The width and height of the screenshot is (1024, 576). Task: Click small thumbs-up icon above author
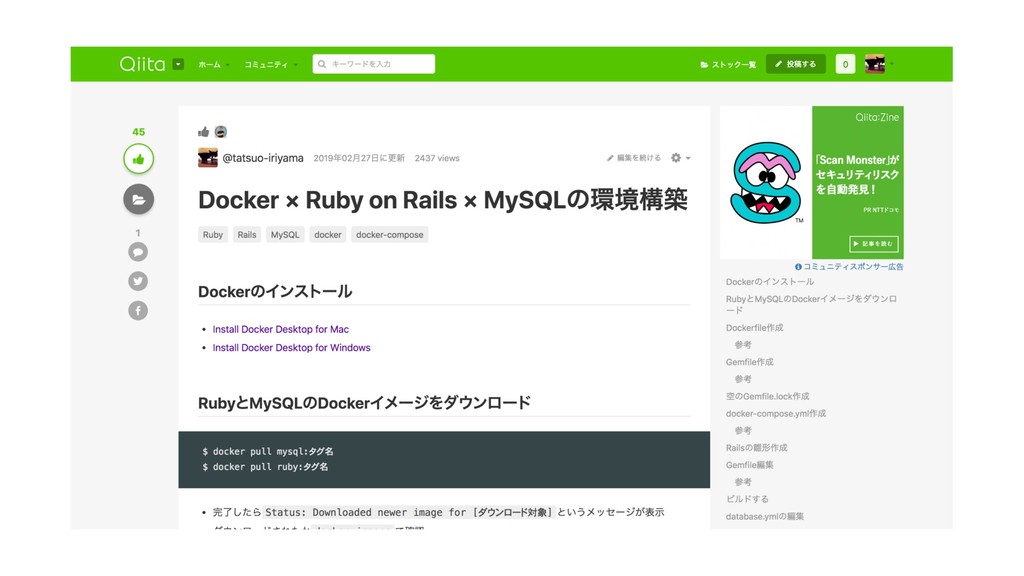click(x=204, y=132)
